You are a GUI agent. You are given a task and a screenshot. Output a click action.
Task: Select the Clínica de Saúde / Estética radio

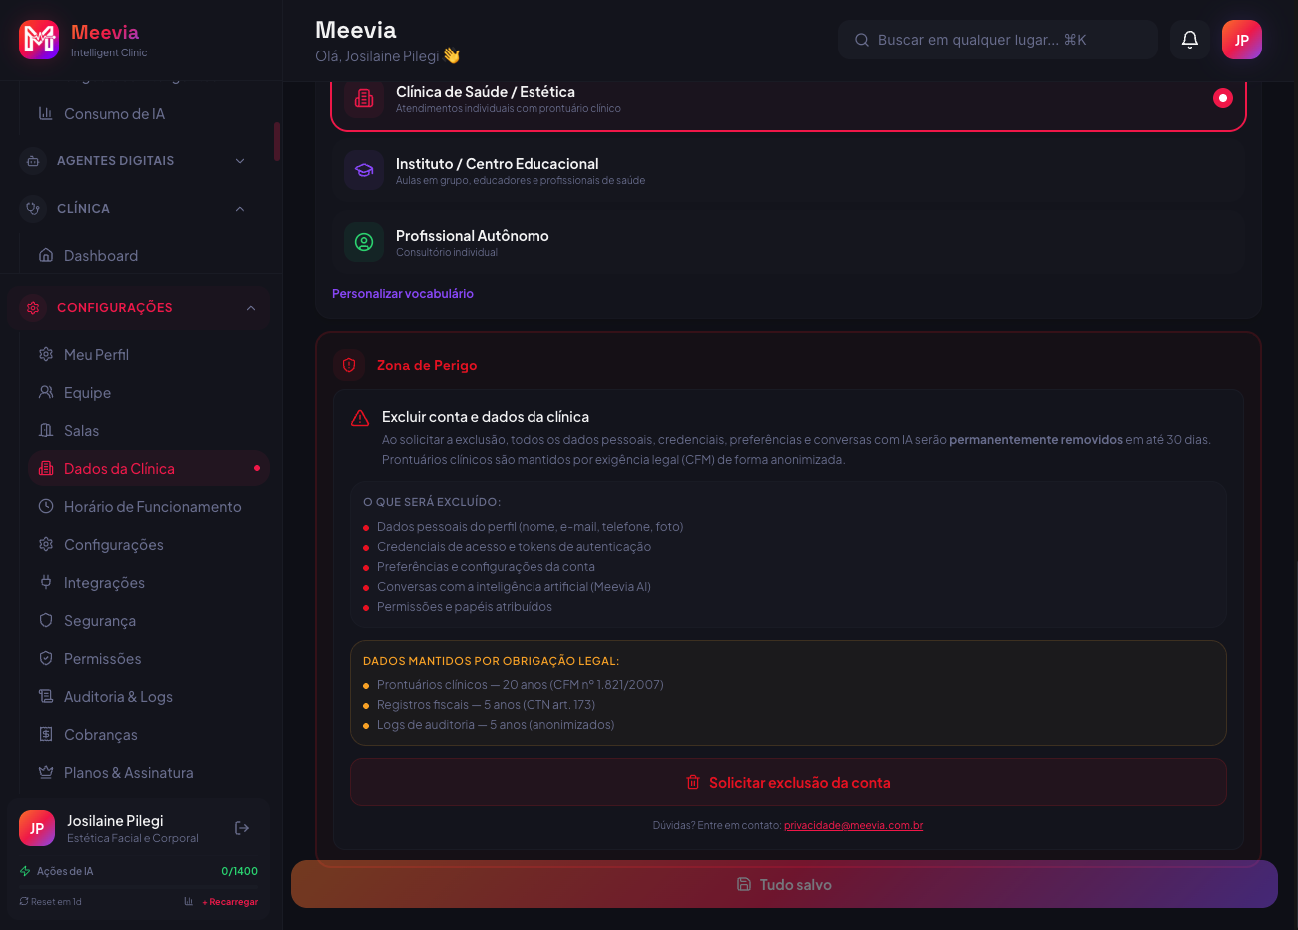tap(1222, 98)
